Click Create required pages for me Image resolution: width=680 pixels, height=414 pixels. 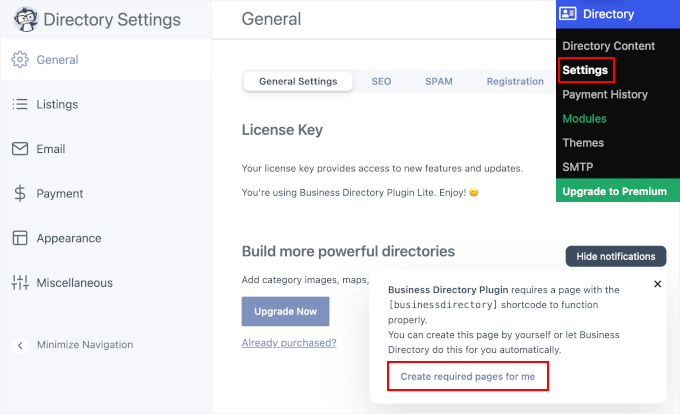pos(468,376)
